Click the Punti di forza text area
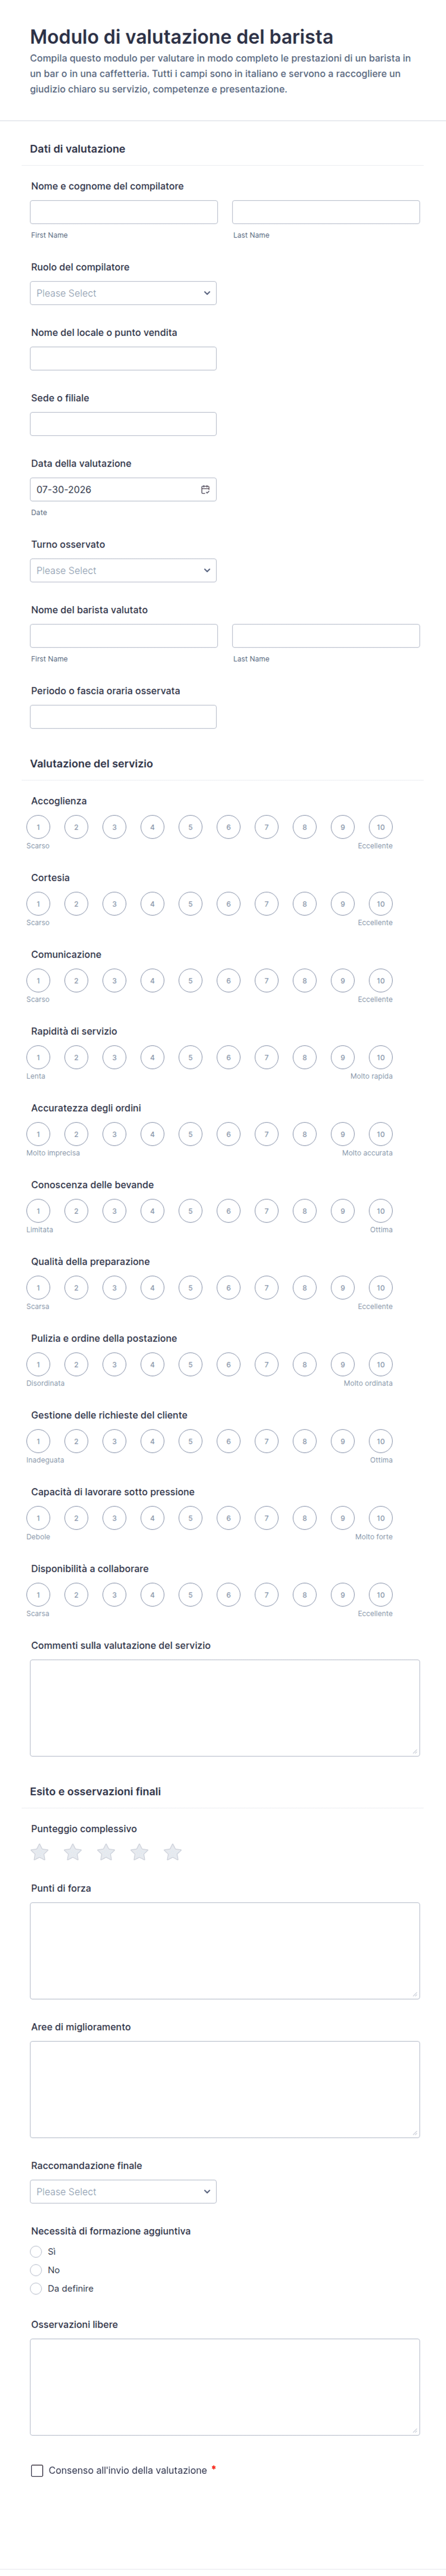 click(225, 1950)
